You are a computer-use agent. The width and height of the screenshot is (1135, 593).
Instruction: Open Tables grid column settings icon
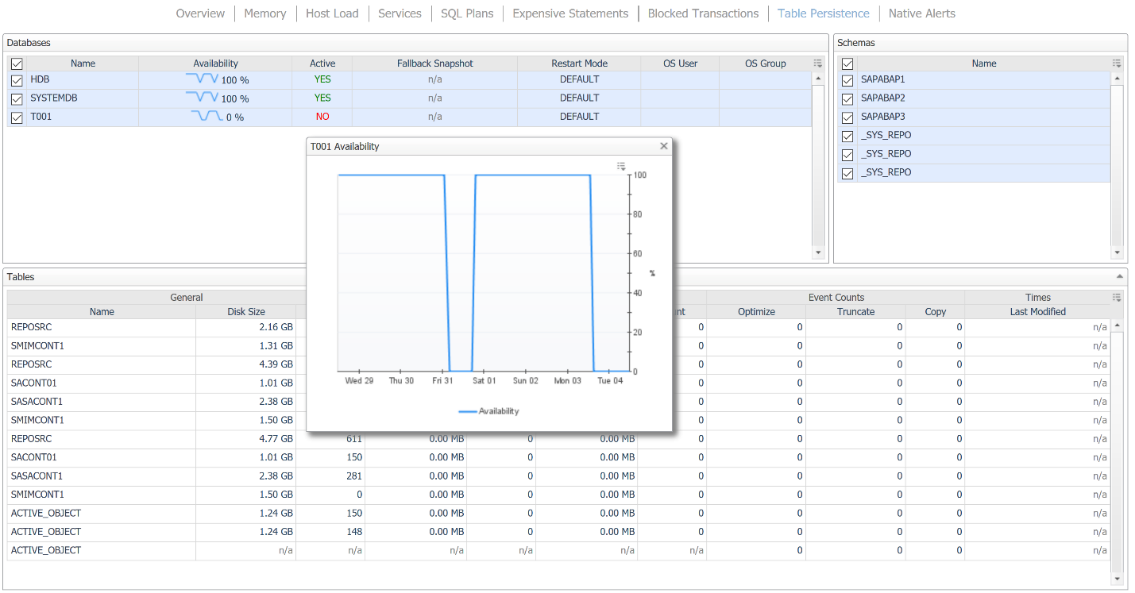(1117, 297)
